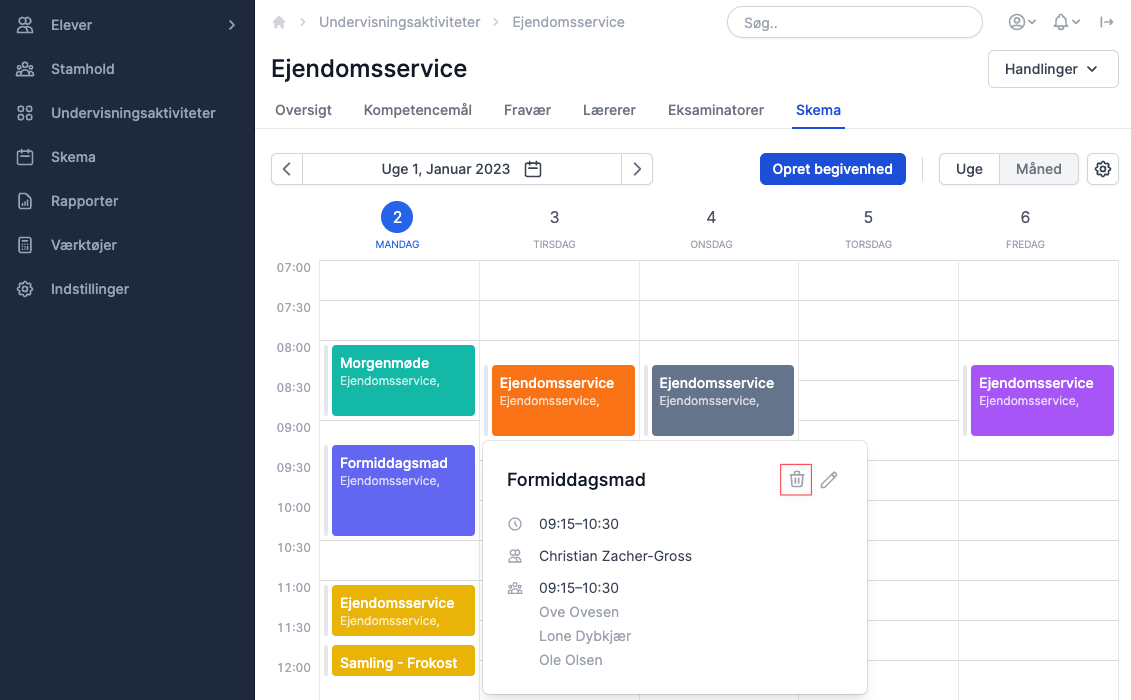Open the Eksaminatorer tab
This screenshot has height=700, width=1131.
point(716,110)
